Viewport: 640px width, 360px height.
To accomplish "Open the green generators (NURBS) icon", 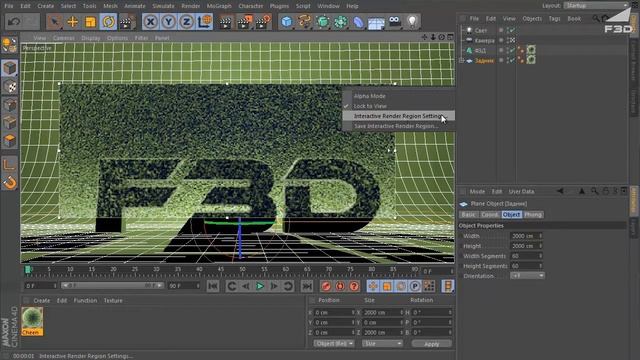I will pos(323,22).
